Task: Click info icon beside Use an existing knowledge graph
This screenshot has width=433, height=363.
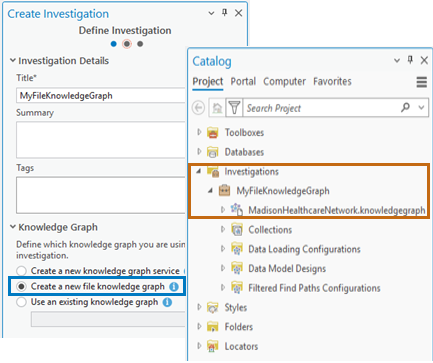Action: [167, 302]
